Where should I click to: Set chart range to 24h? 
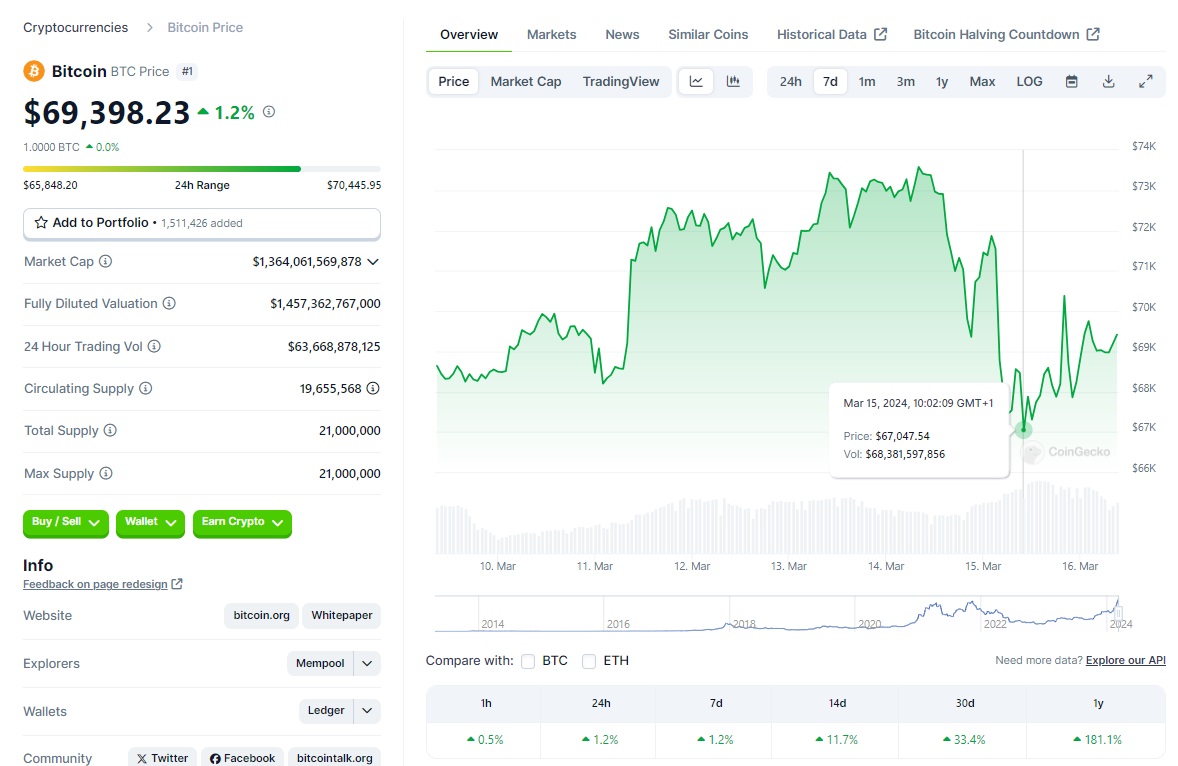click(790, 81)
